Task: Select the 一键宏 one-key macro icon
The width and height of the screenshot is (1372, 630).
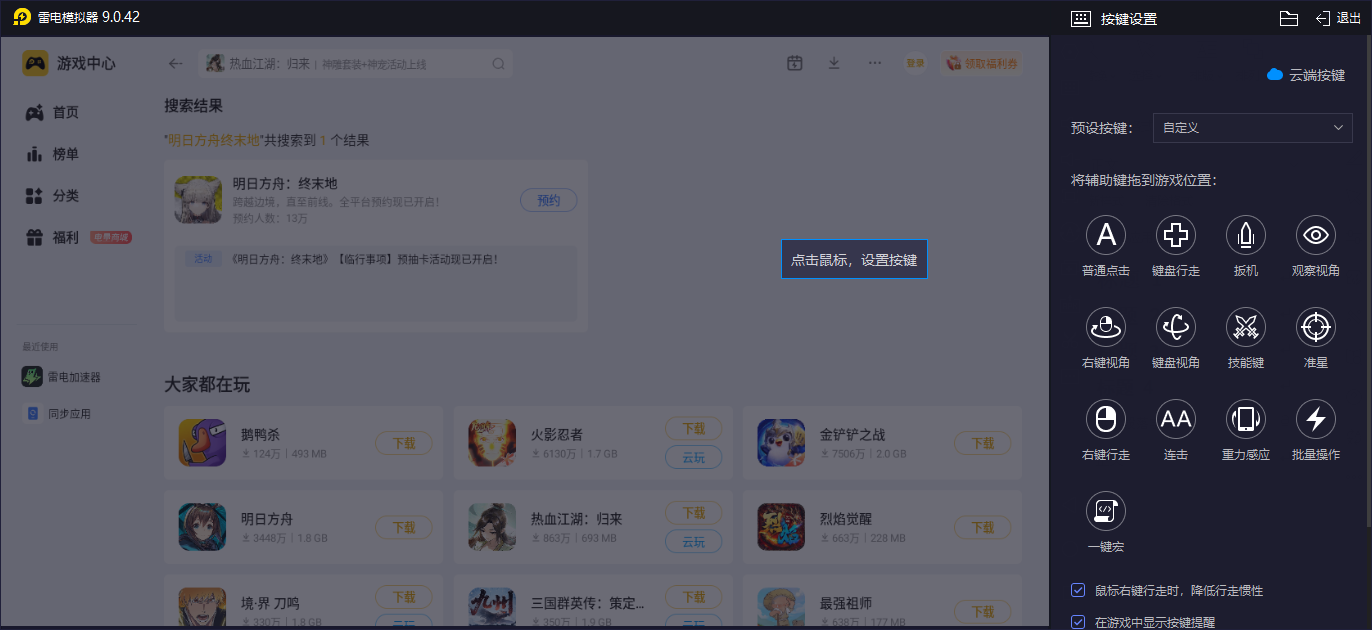Action: (1106, 511)
